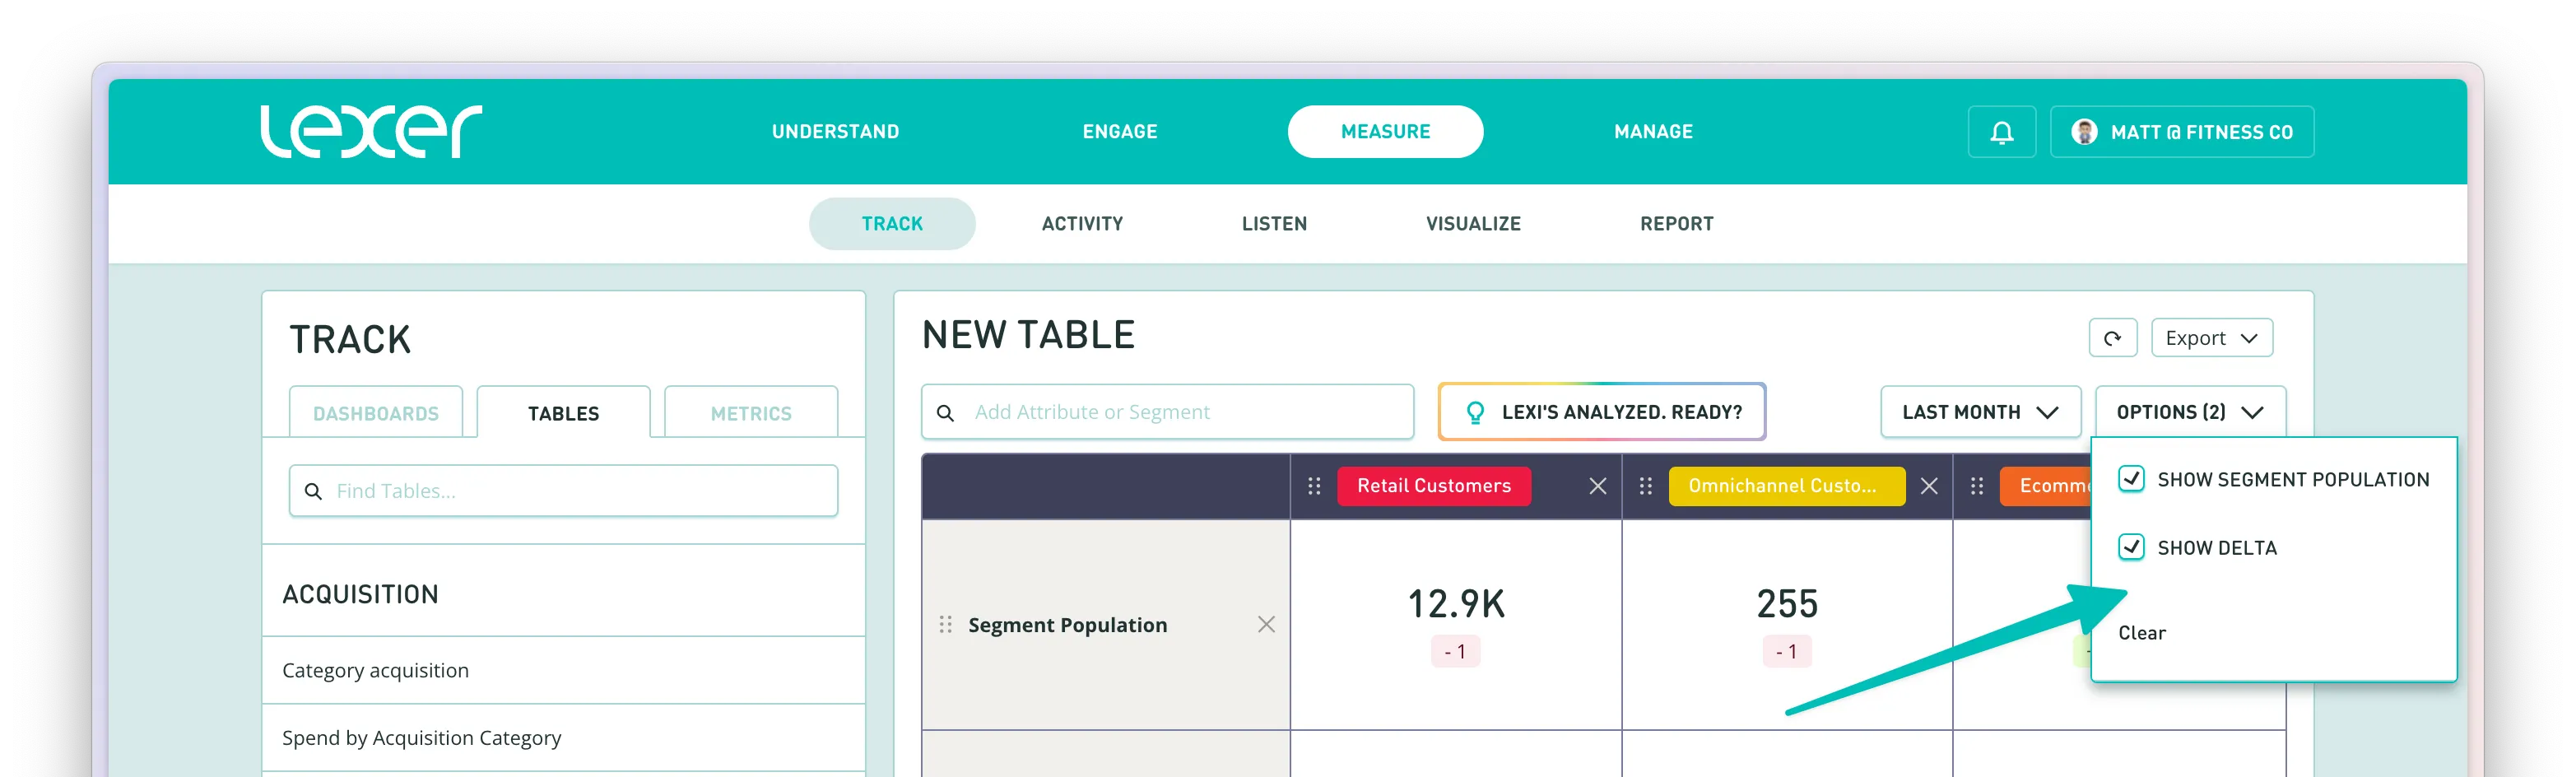The height and width of the screenshot is (777, 2576).
Task: Remove the Omnichannel Customers column
Action: pos(1929,486)
